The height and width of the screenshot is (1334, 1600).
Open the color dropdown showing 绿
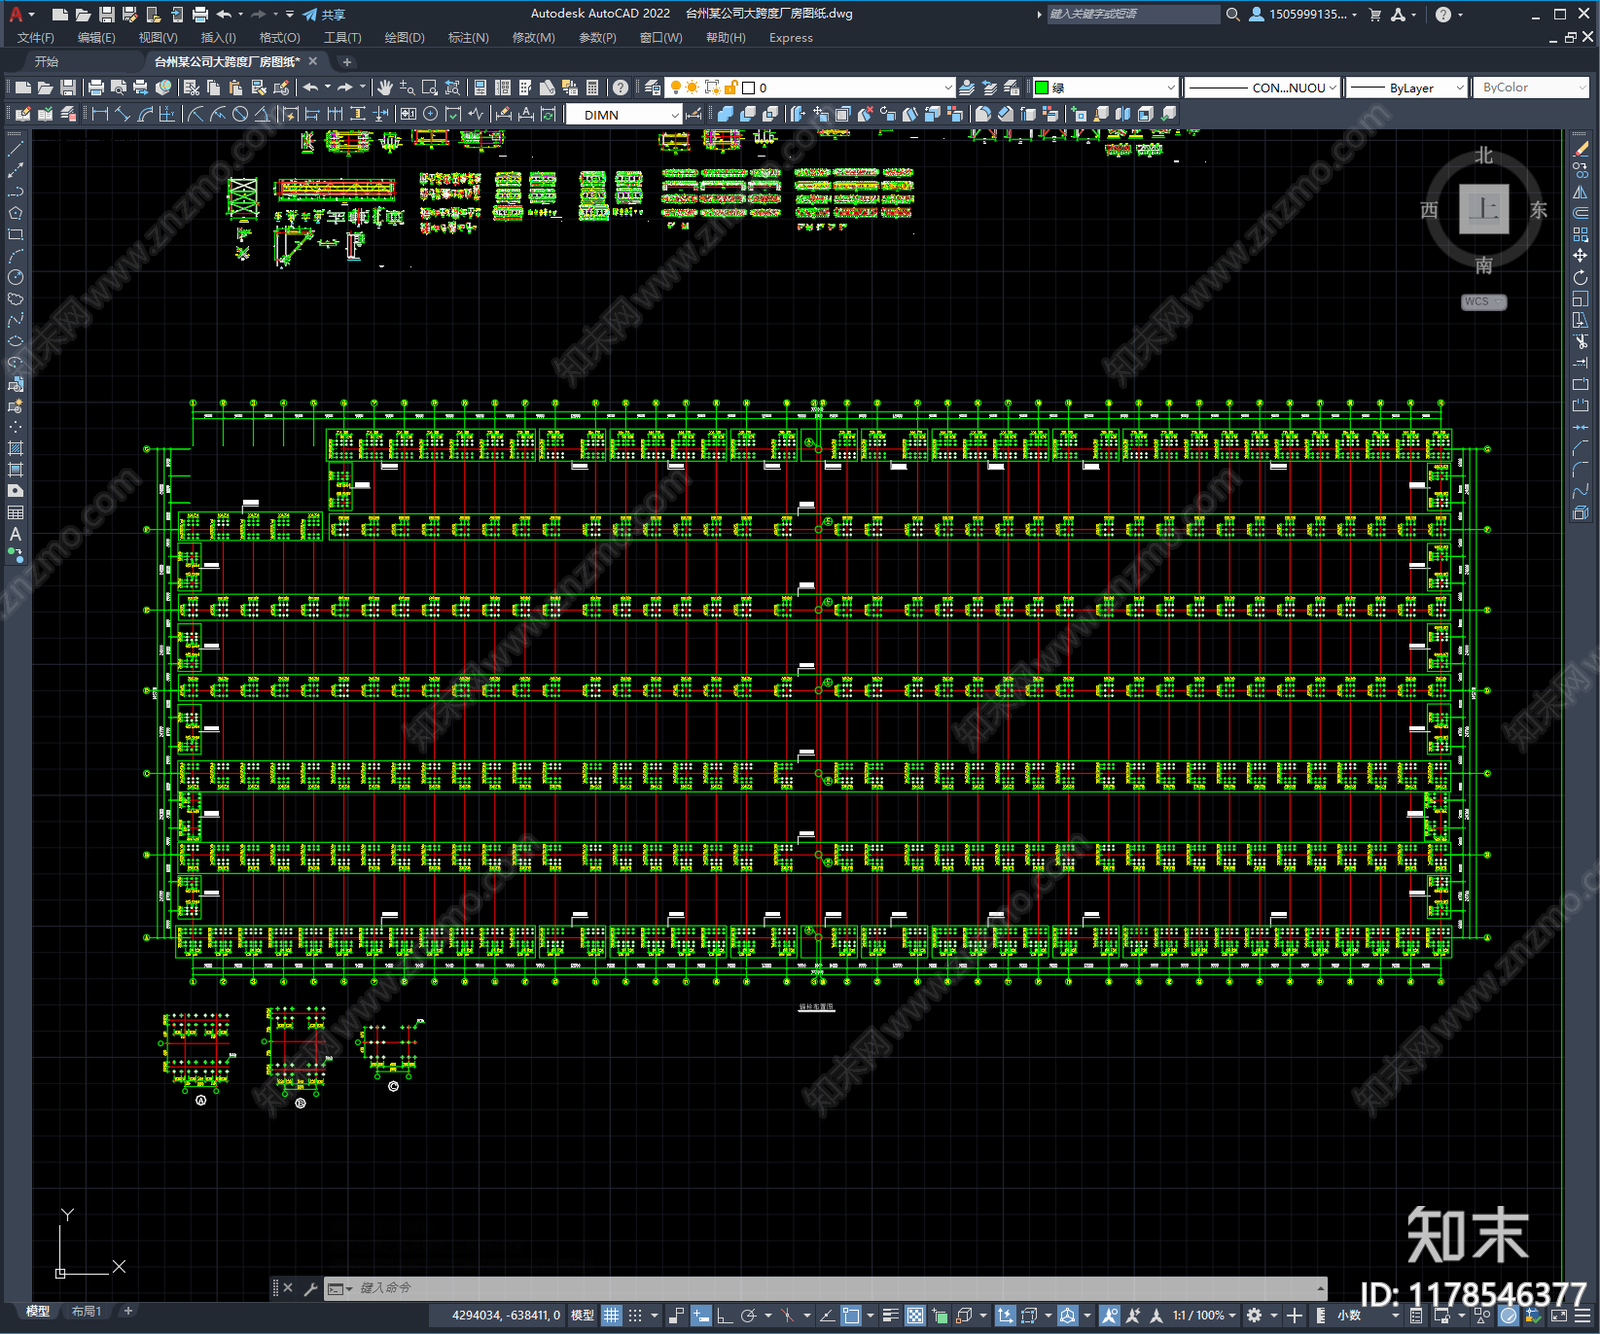click(x=1104, y=88)
